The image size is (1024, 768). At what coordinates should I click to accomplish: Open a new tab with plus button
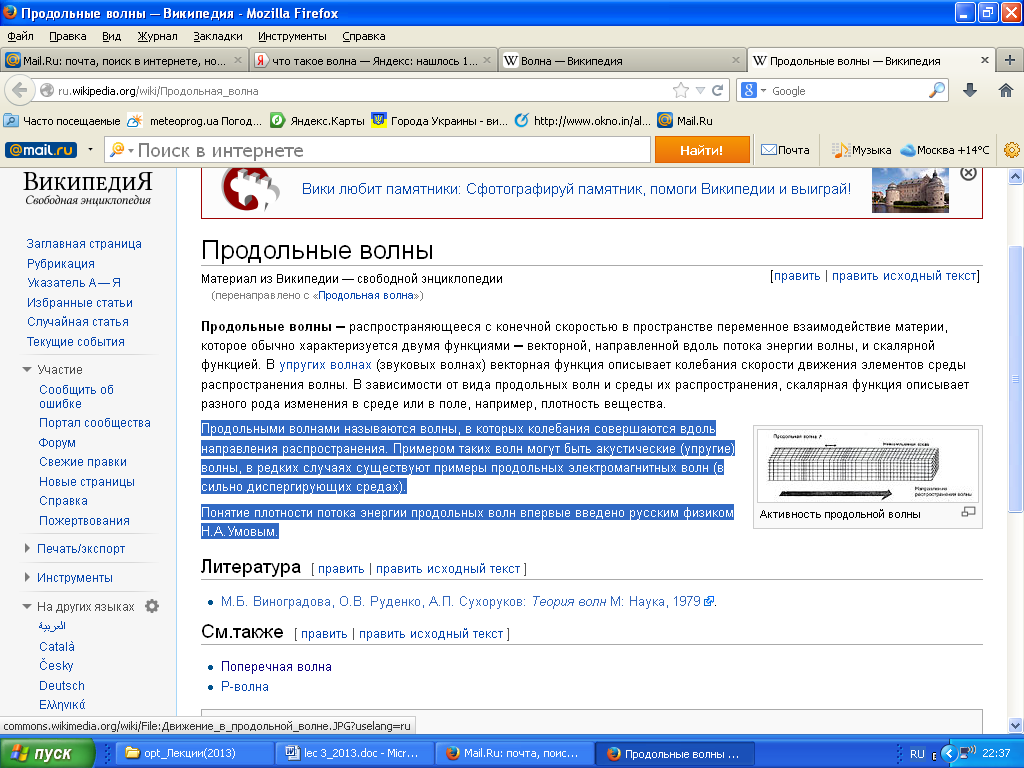coord(1010,60)
